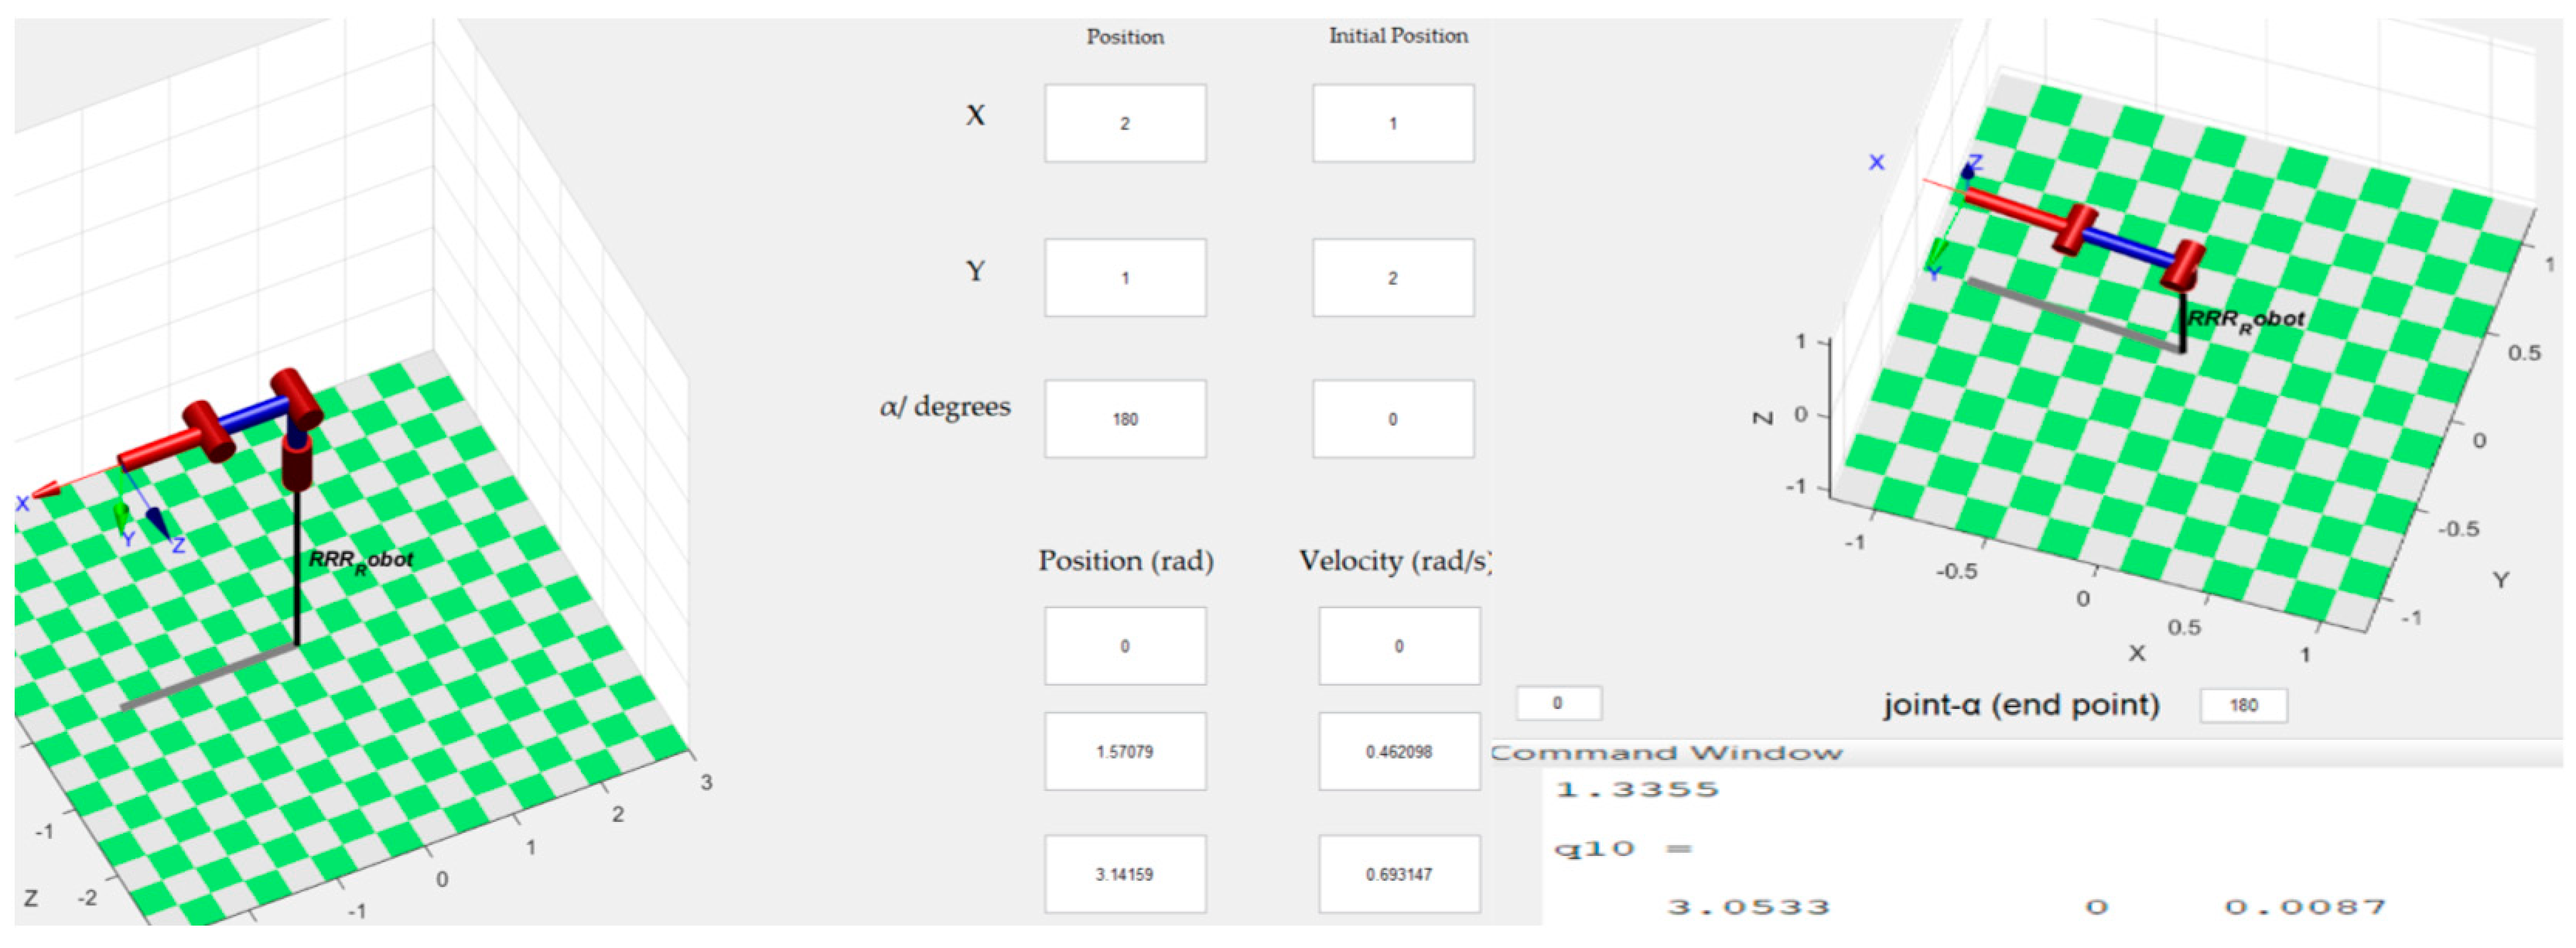Image resolution: width=2576 pixels, height=948 pixels.
Task: Focus the Position α degrees field showing 180
Action: (1125, 419)
